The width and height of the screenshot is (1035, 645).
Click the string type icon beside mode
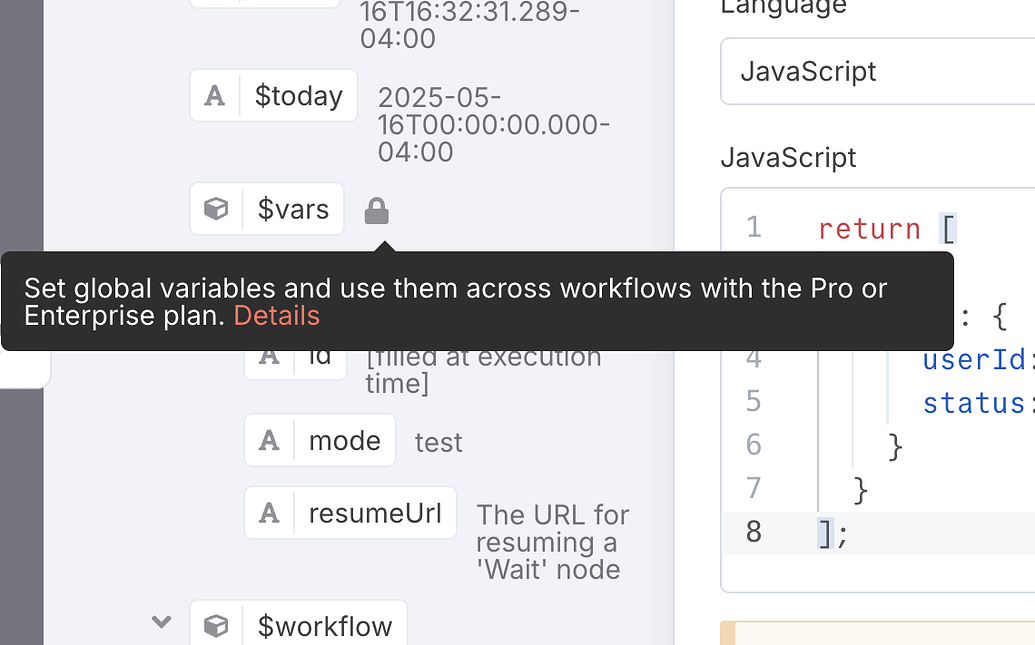[x=270, y=440]
